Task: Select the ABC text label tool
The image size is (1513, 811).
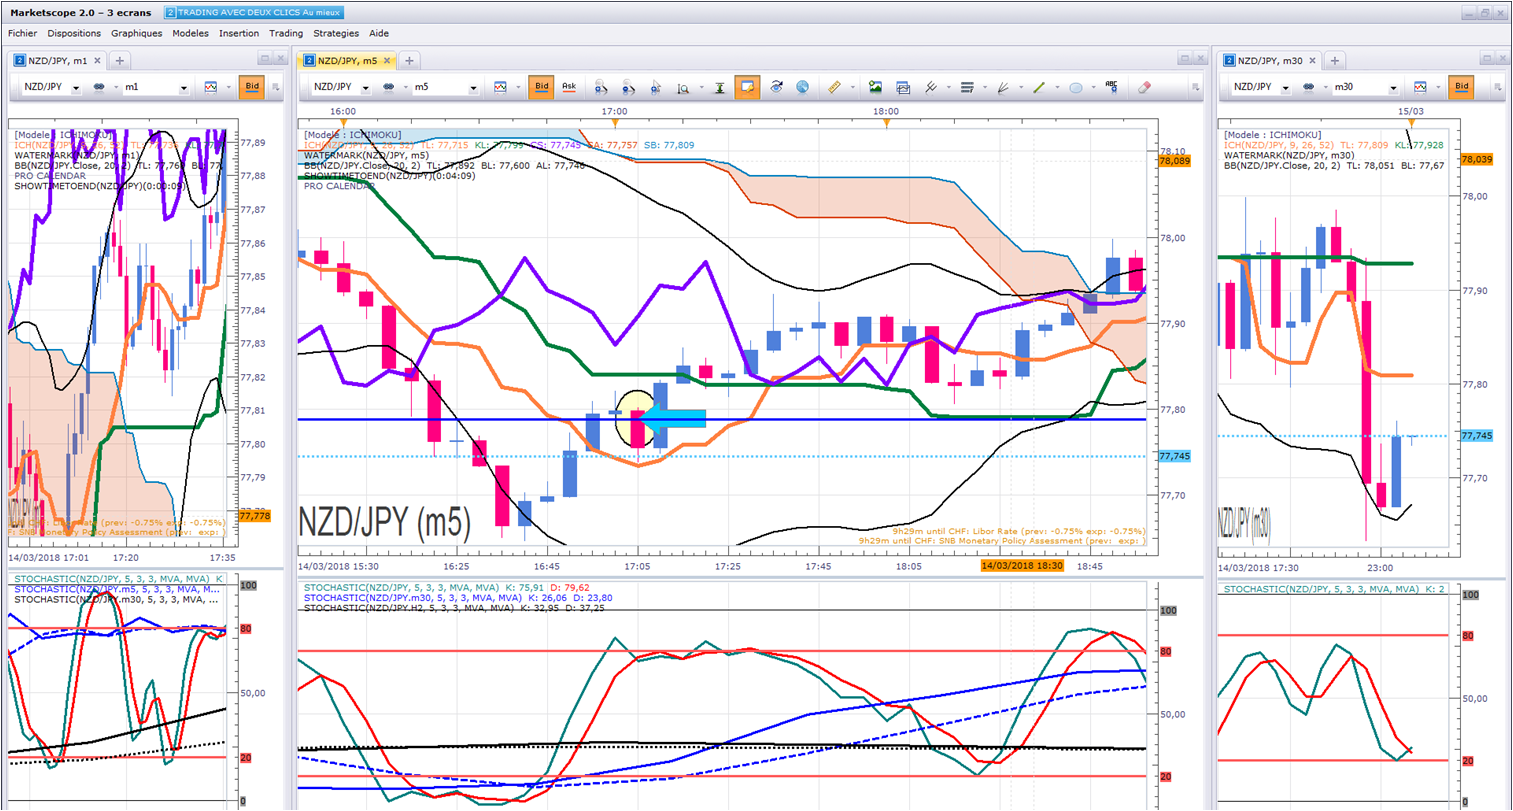Action: [1111, 87]
